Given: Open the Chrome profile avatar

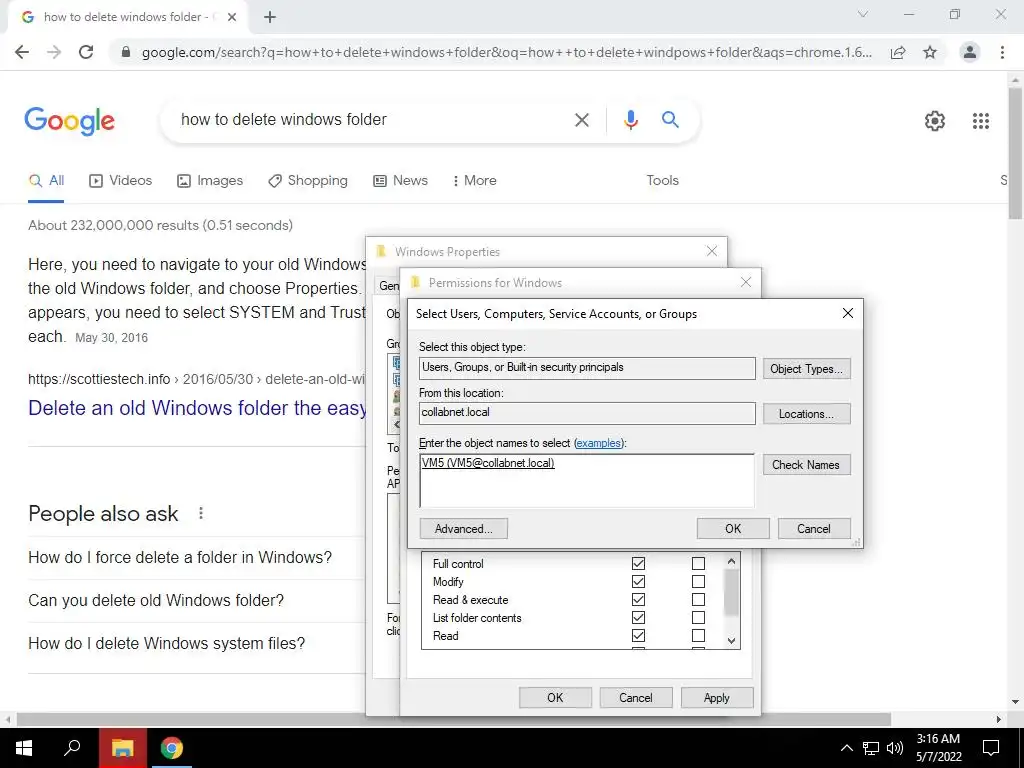Looking at the screenshot, I should tap(970, 52).
